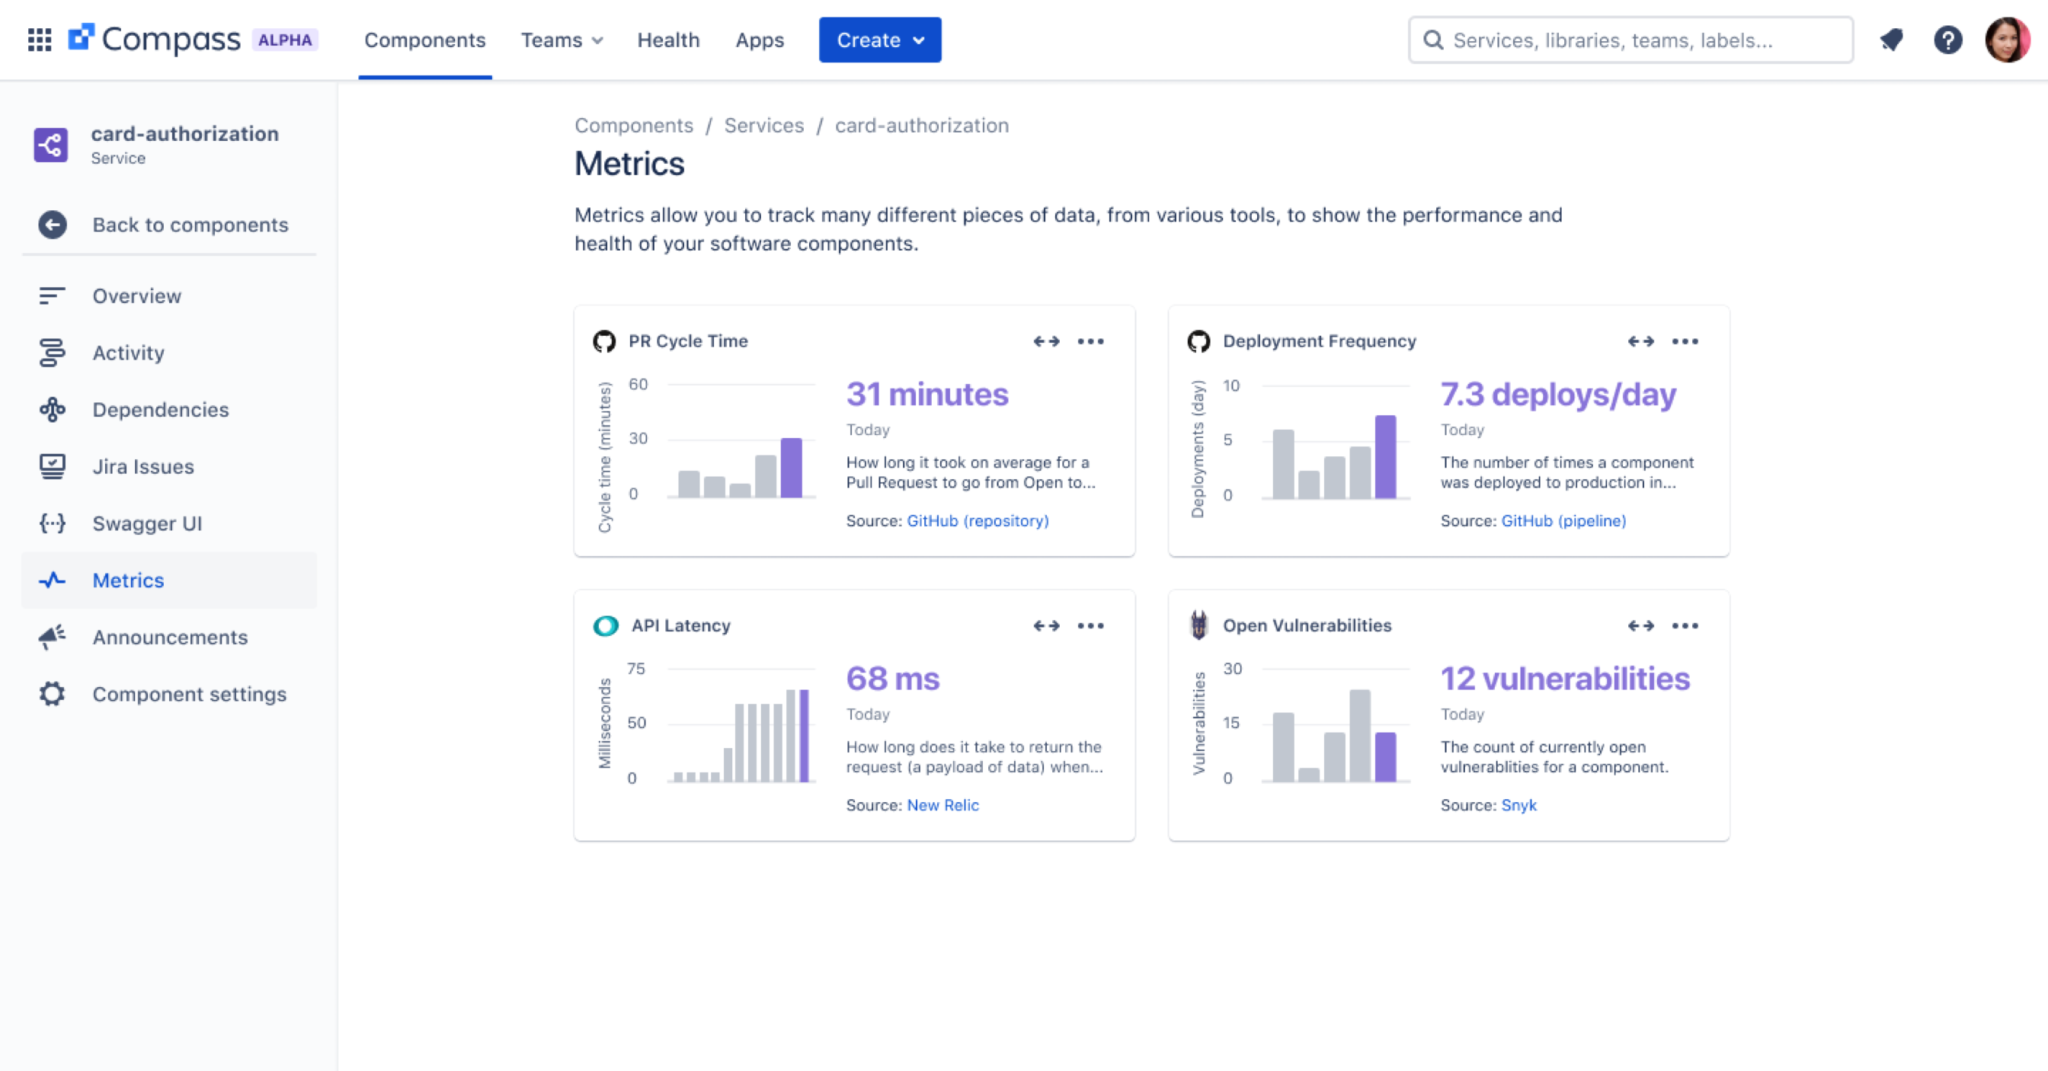
Task: Open Swagger UI section
Action: pyautogui.click(x=146, y=523)
